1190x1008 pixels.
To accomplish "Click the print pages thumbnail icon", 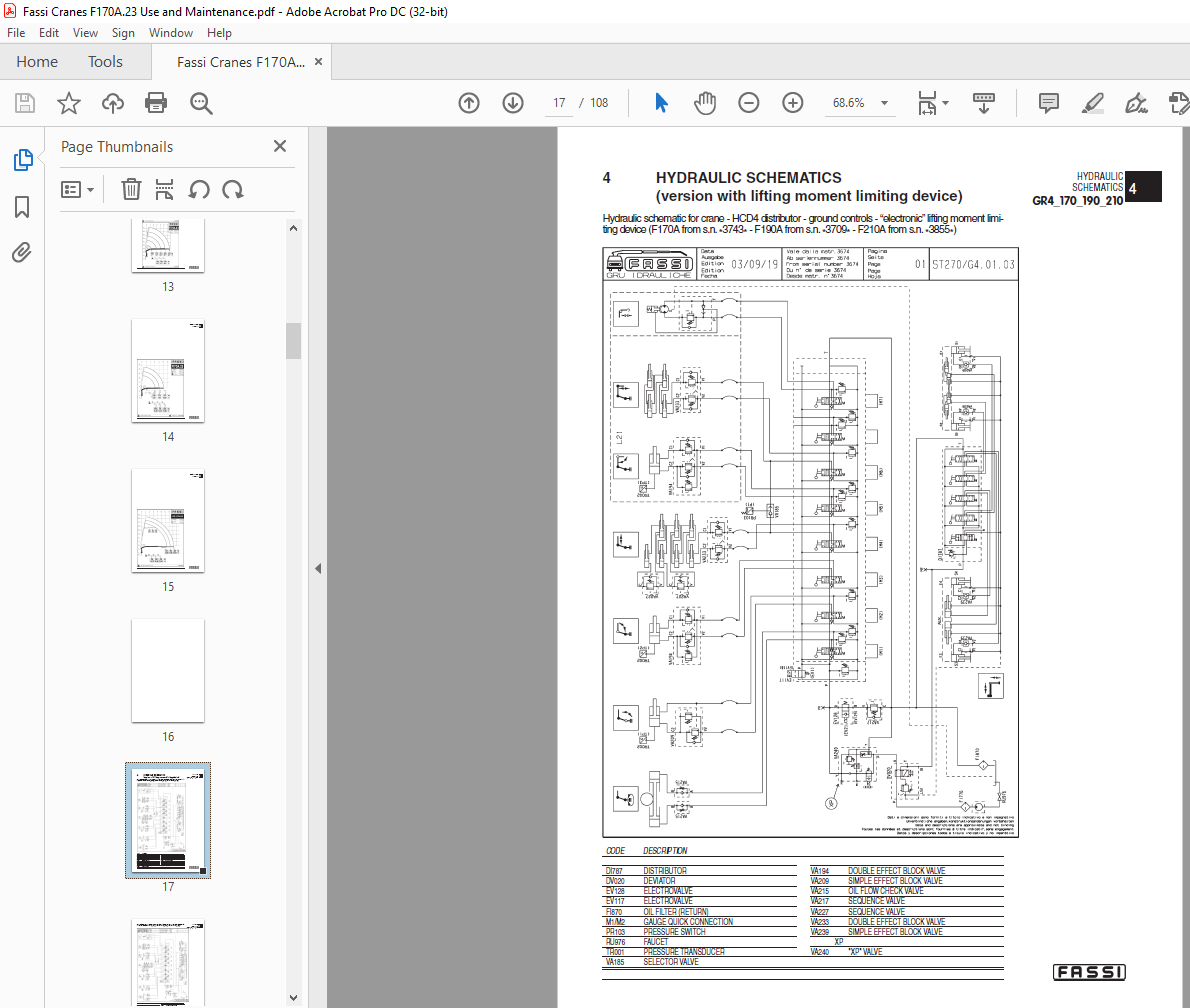I will point(165,189).
